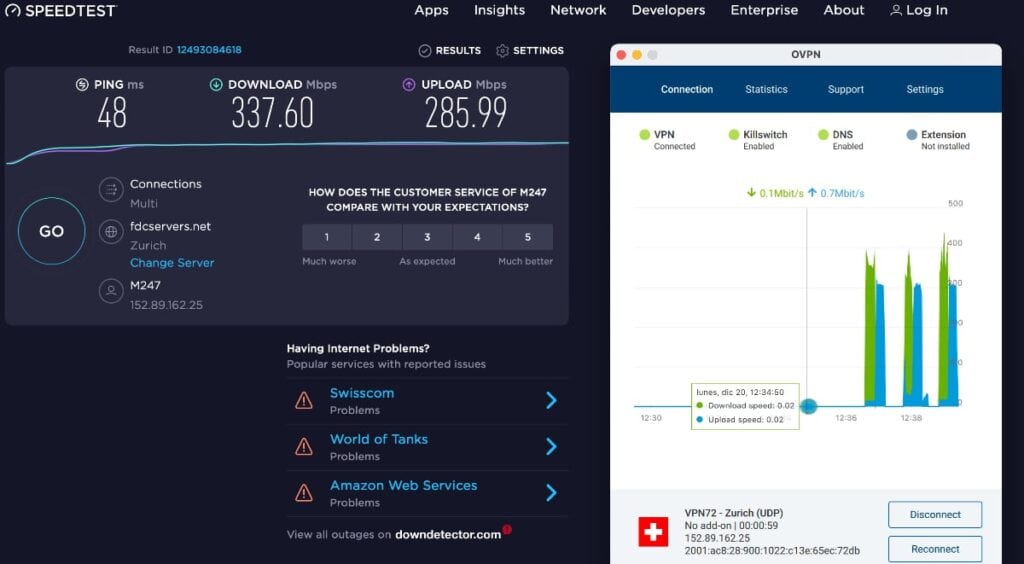
Task: Switch to OVPN Connection tab
Action: (687, 89)
